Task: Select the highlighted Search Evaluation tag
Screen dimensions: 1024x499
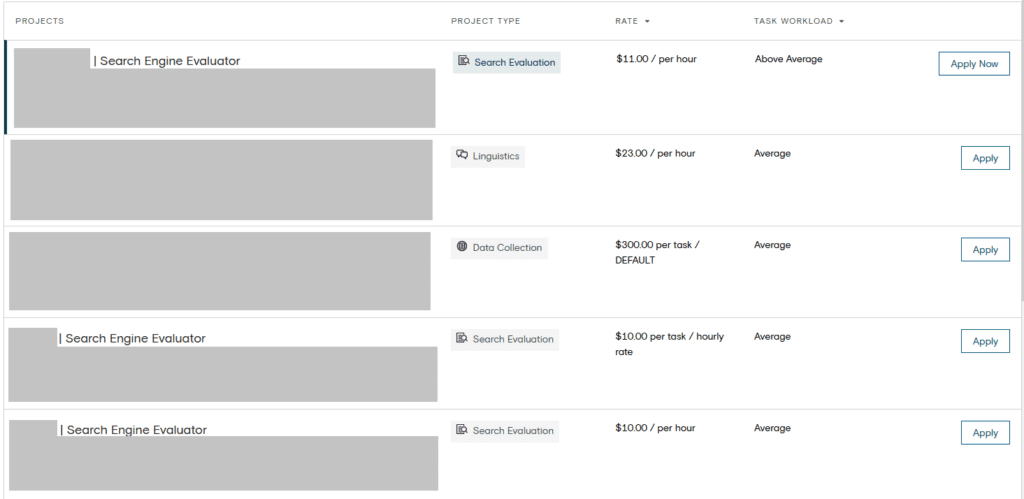Action: pos(506,62)
